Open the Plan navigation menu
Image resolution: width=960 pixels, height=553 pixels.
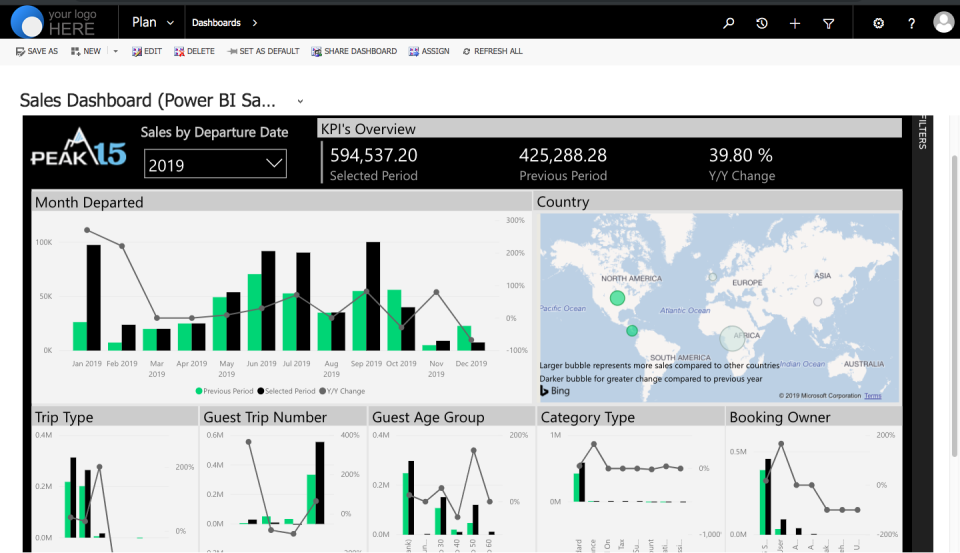(x=152, y=23)
